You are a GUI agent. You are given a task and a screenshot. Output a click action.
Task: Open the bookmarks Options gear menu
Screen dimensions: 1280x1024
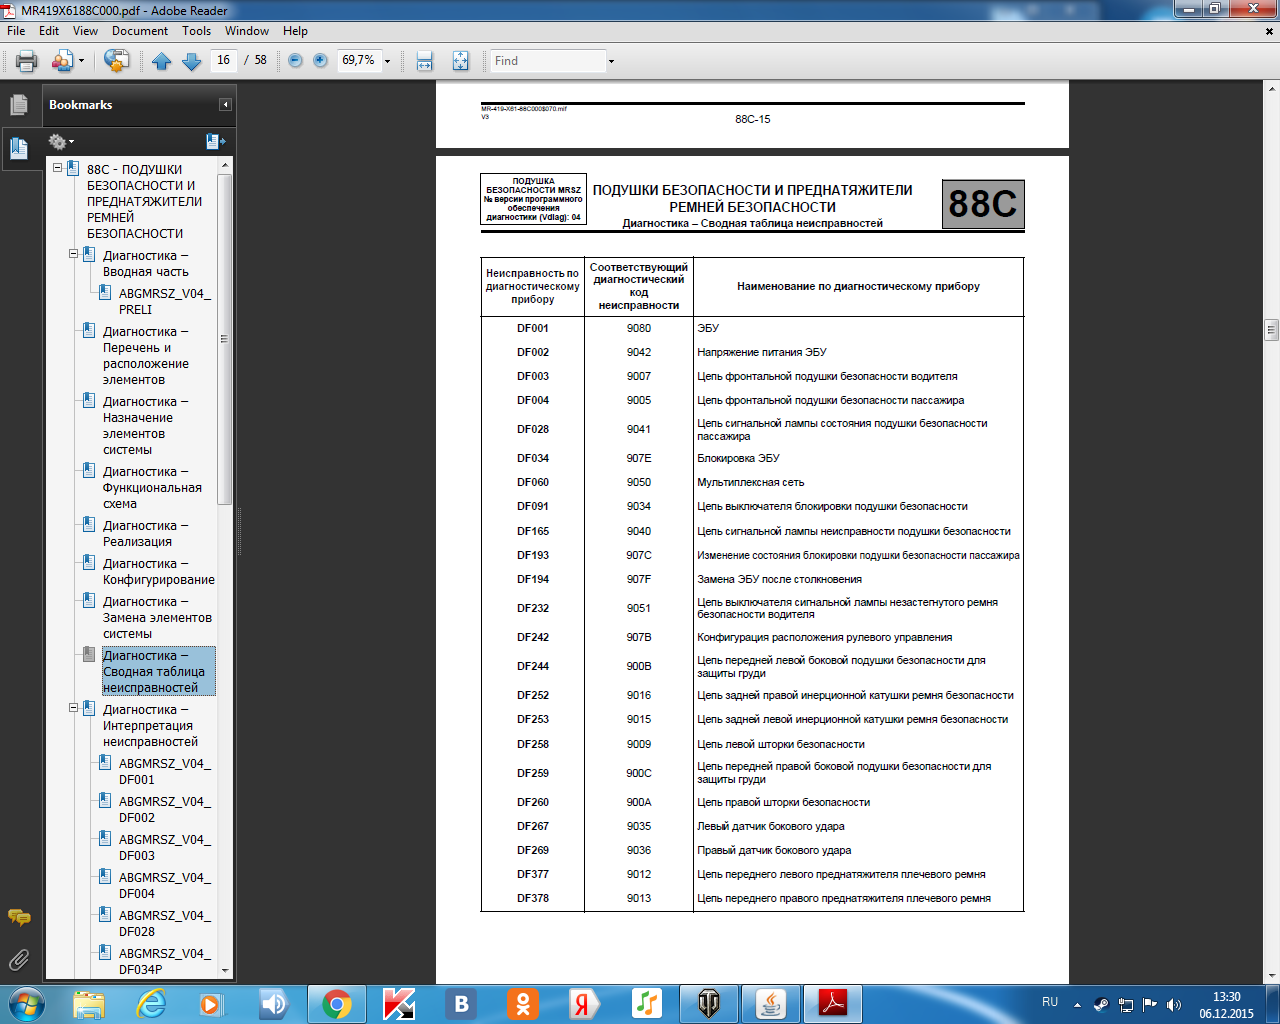61,142
